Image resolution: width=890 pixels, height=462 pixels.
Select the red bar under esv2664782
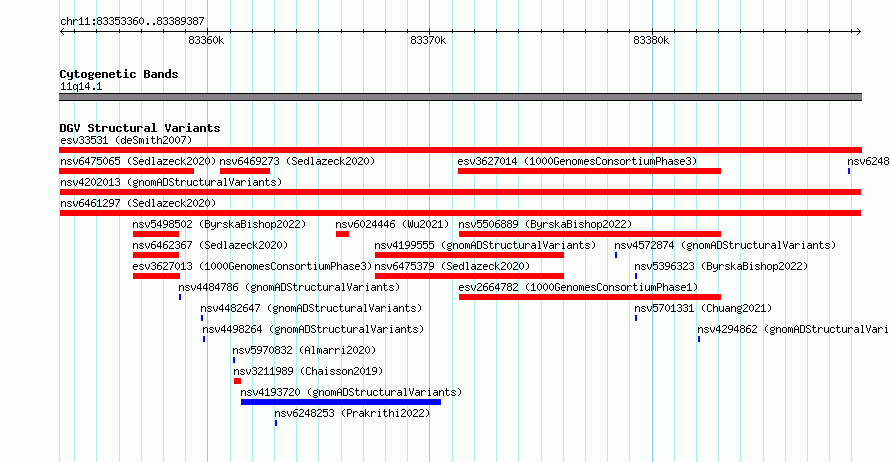[590, 297]
